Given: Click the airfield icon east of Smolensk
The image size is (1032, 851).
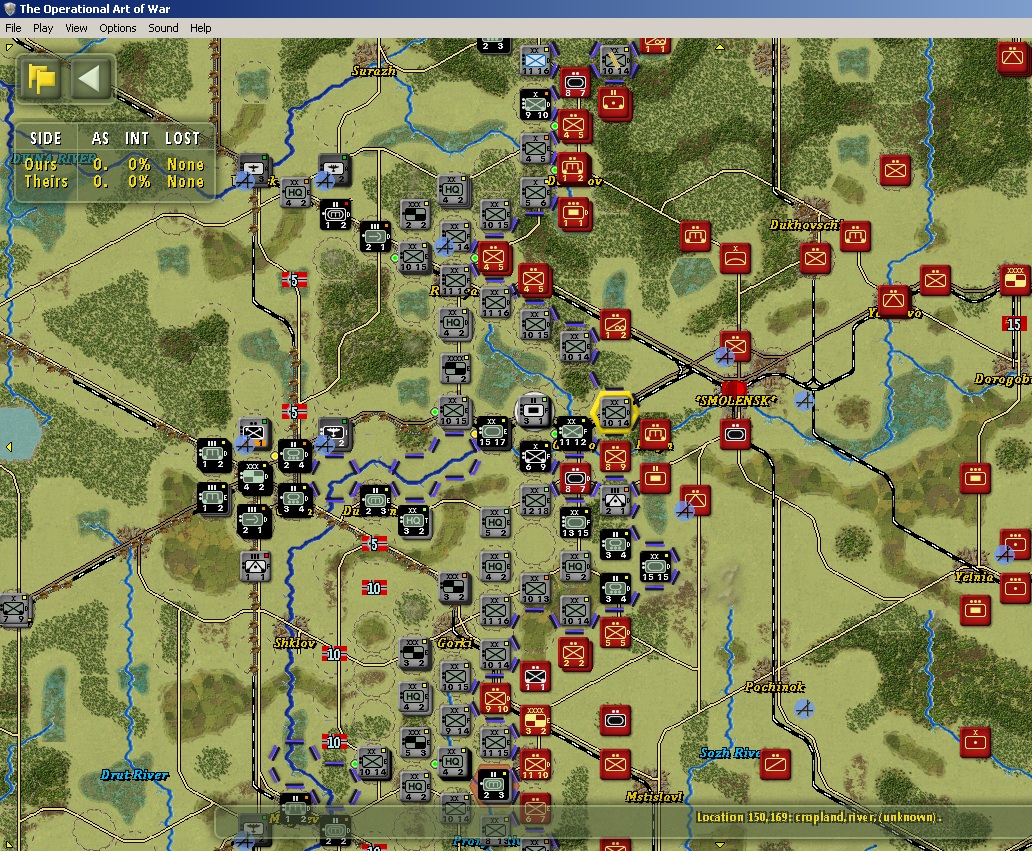Looking at the screenshot, I should click(x=804, y=400).
